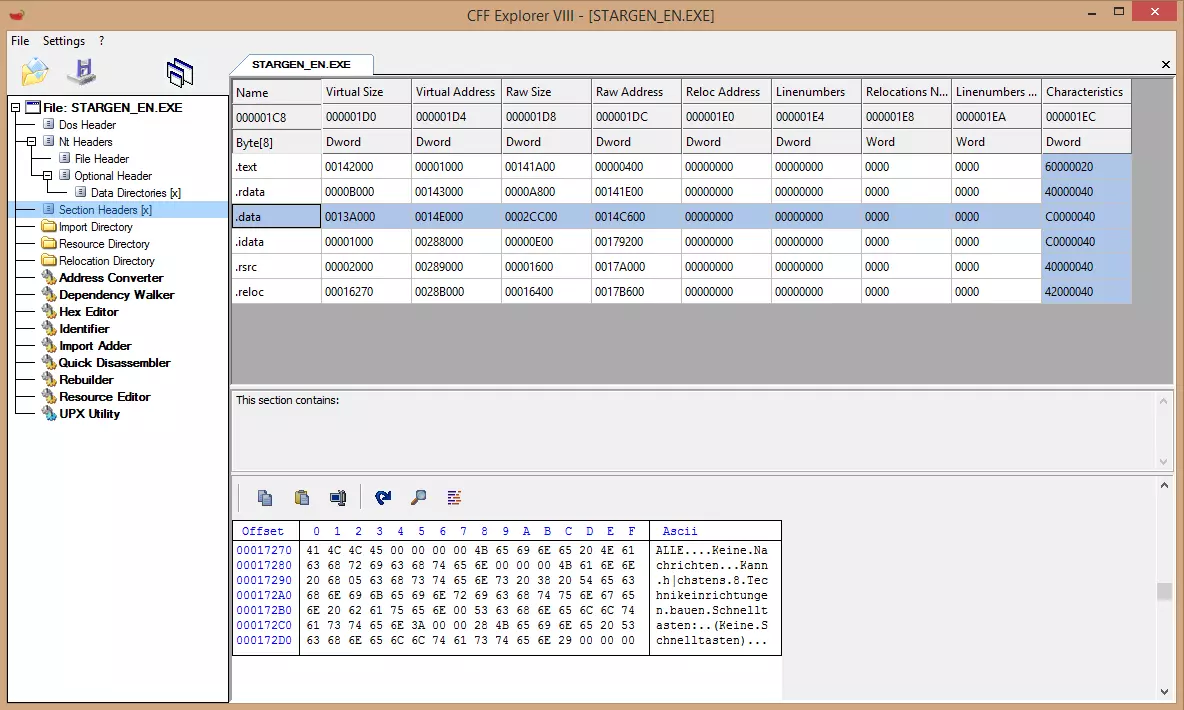Click hex panel scrollbar down arrow
This screenshot has height=710, width=1184.
1164,691
